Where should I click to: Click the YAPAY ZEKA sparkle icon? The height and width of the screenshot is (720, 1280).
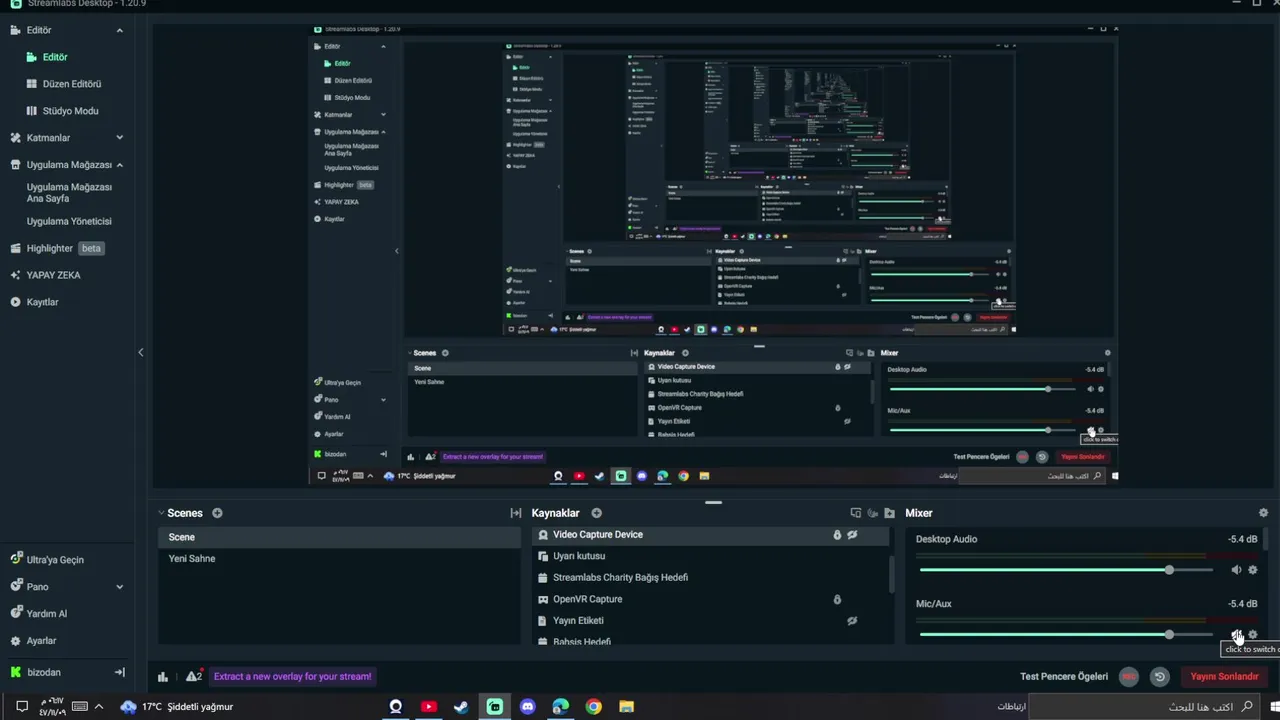click(x=15, y=275)
